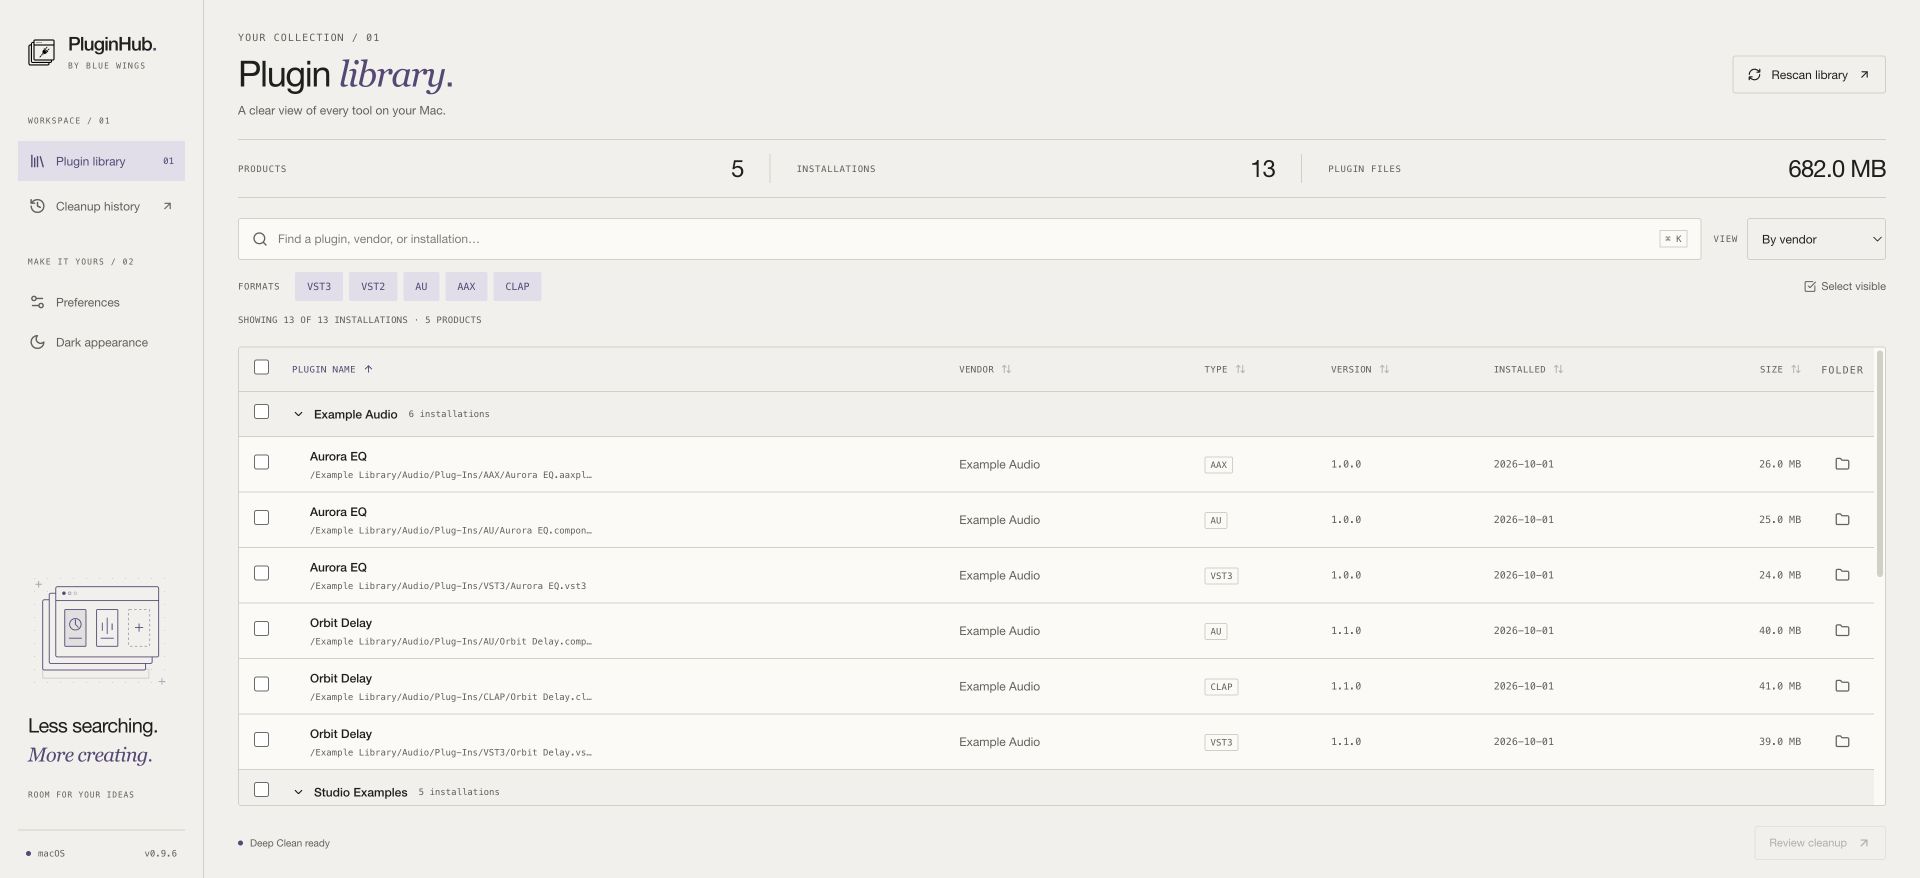Select the Aurora EQ AAX row checkbox
Image resolution: width=1920 pixels, height=878 pixels.
click(x=261, y=462)
